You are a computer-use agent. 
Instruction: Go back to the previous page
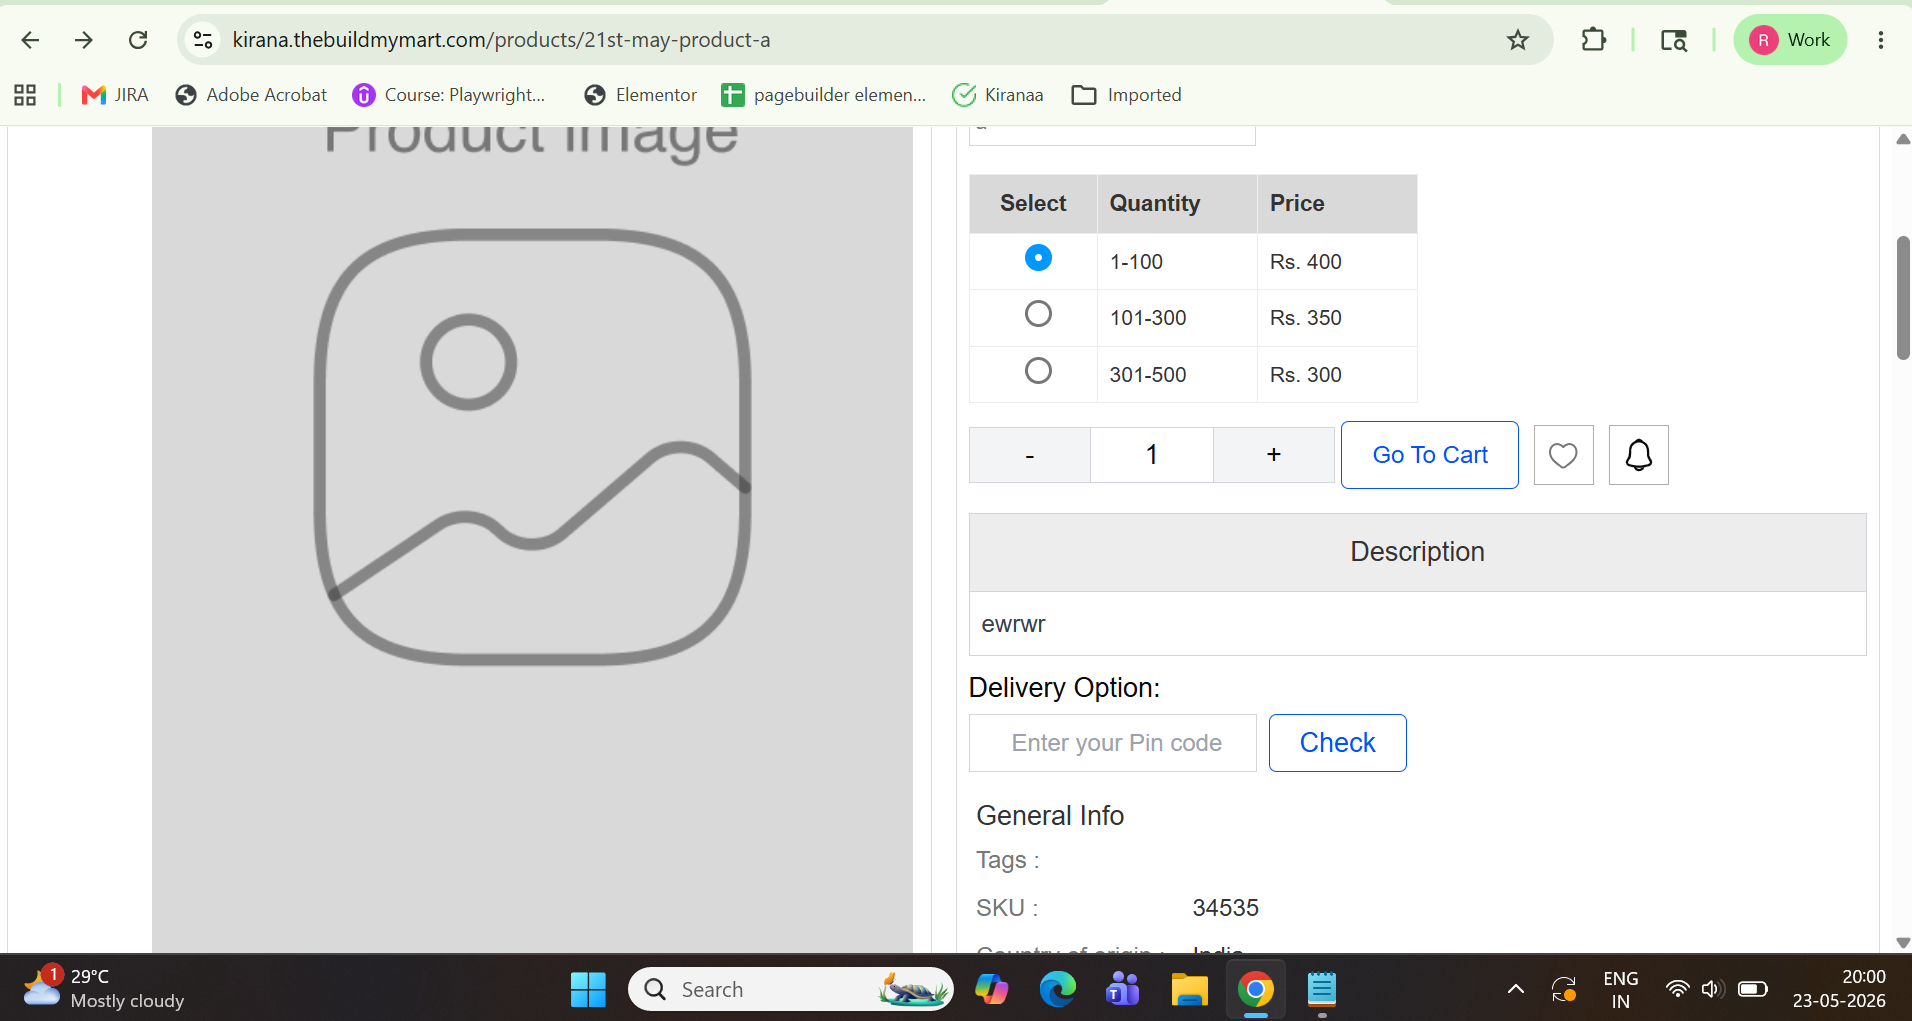(x=30, y=40)
